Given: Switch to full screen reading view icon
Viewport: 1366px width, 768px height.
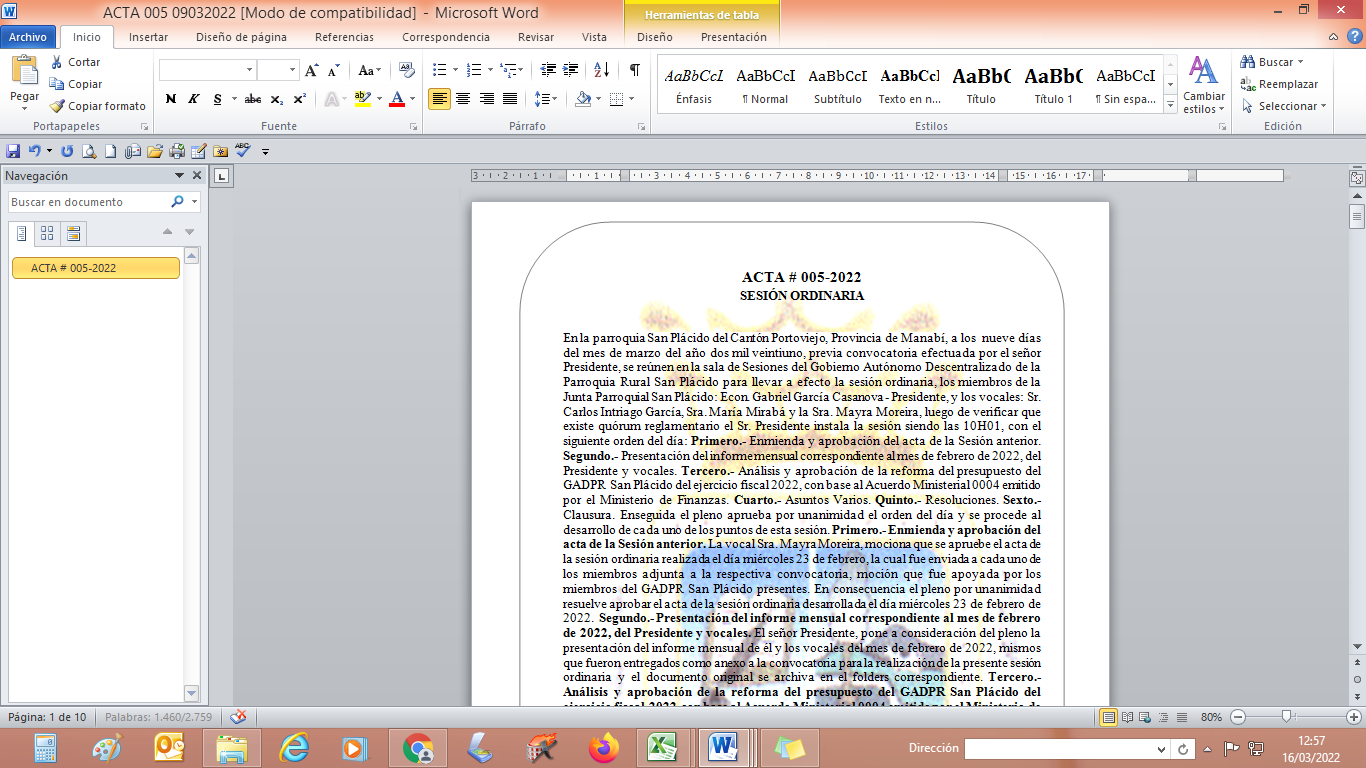Looking at the screenshot, I should 1128,717.
